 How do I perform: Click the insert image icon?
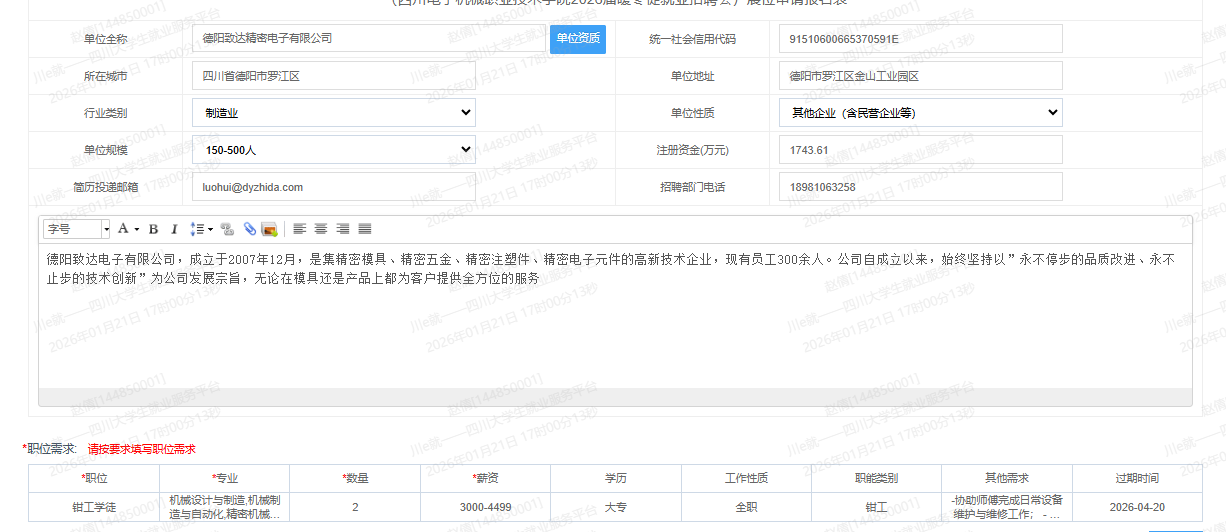tap(269, 229)
